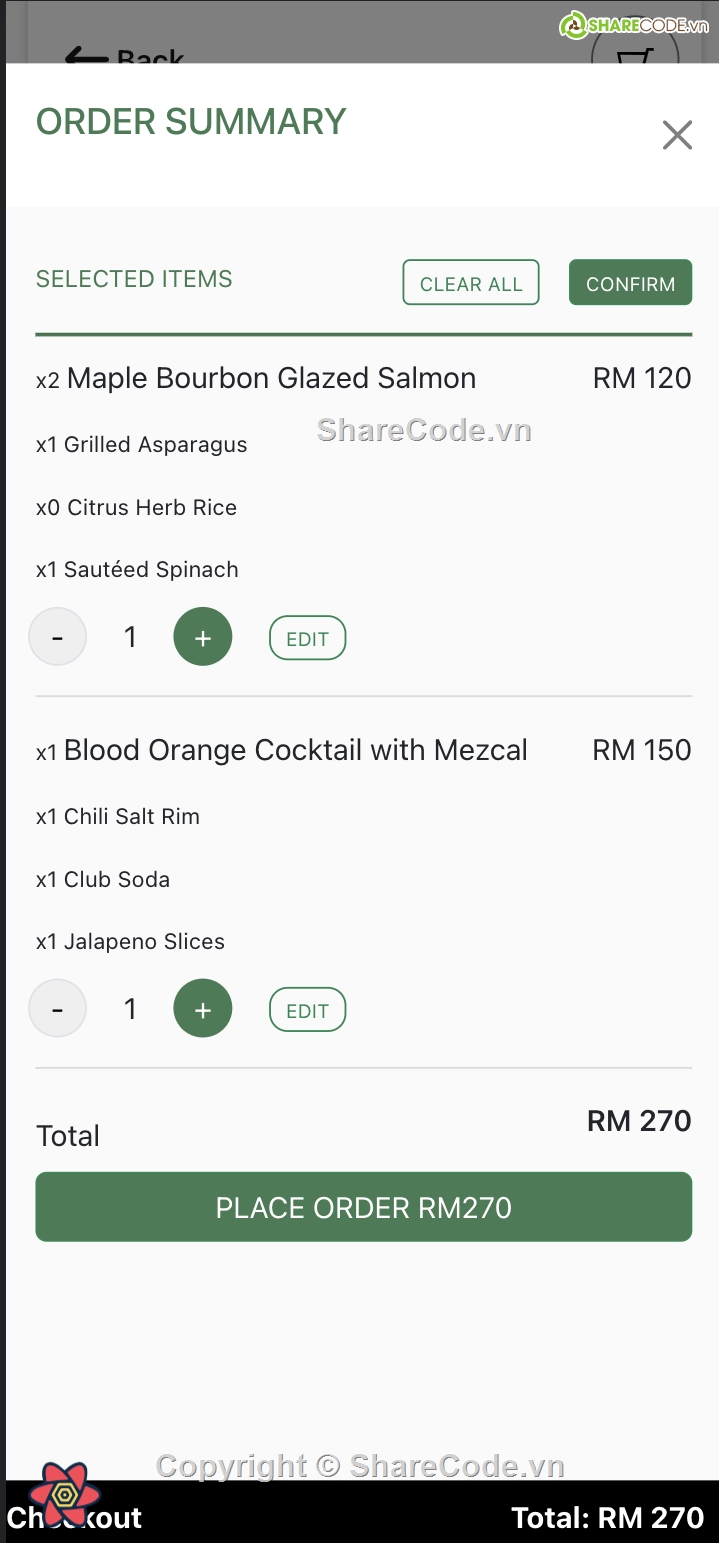
Task: Place the order for RM270
Action: click(363, 1207)
